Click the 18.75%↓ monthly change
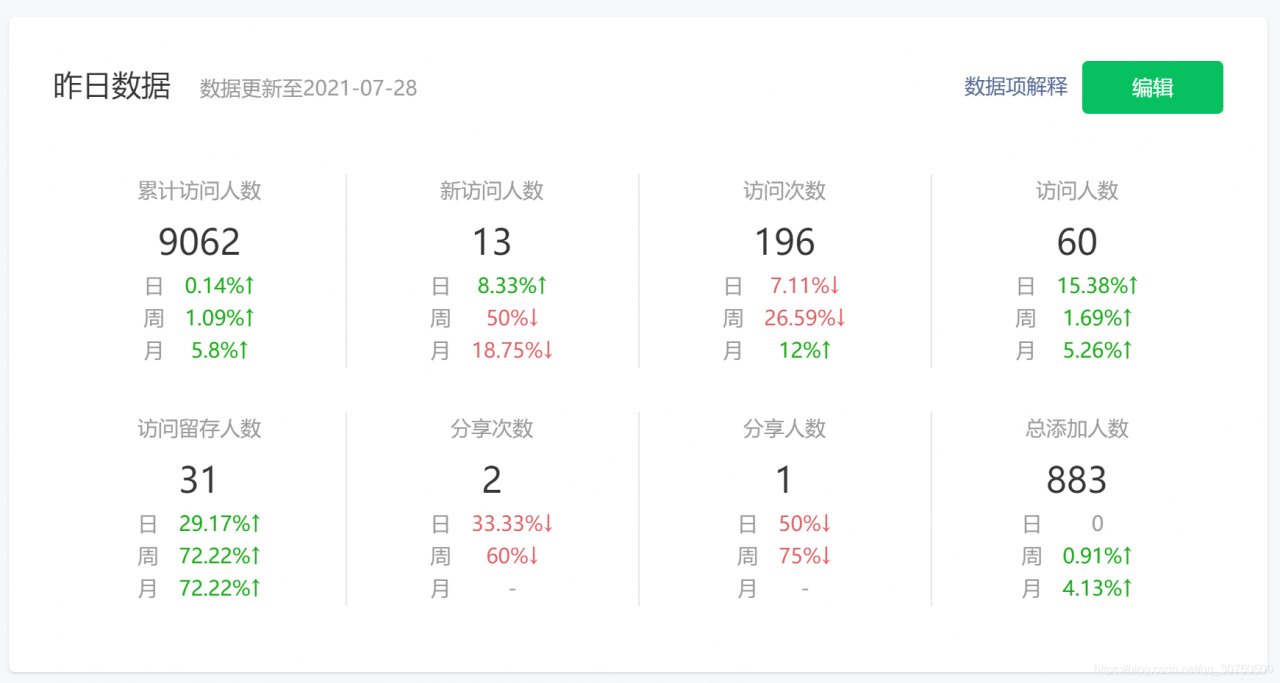 pos(512,351)
